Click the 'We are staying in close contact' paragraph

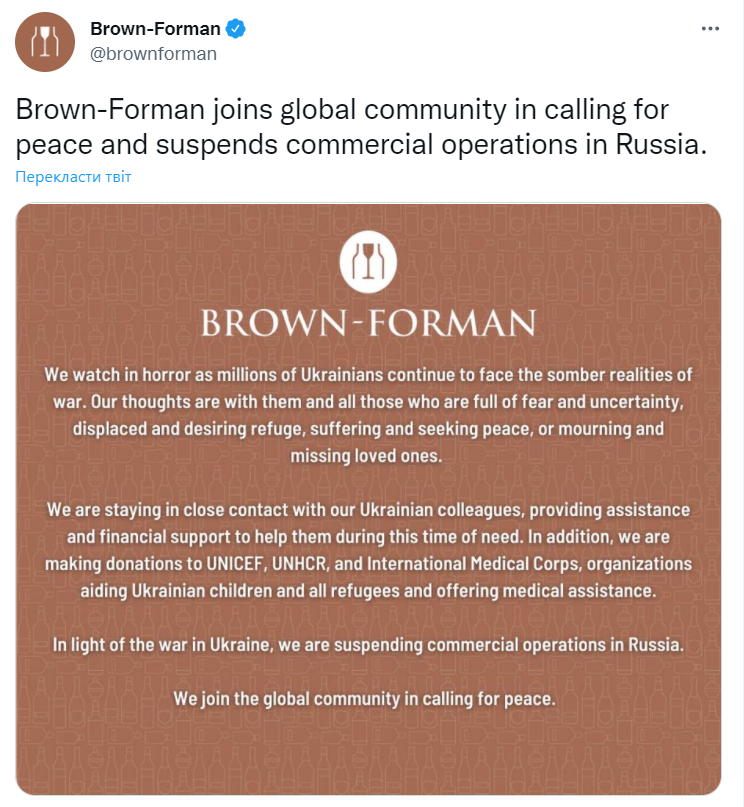pos(368,549)
